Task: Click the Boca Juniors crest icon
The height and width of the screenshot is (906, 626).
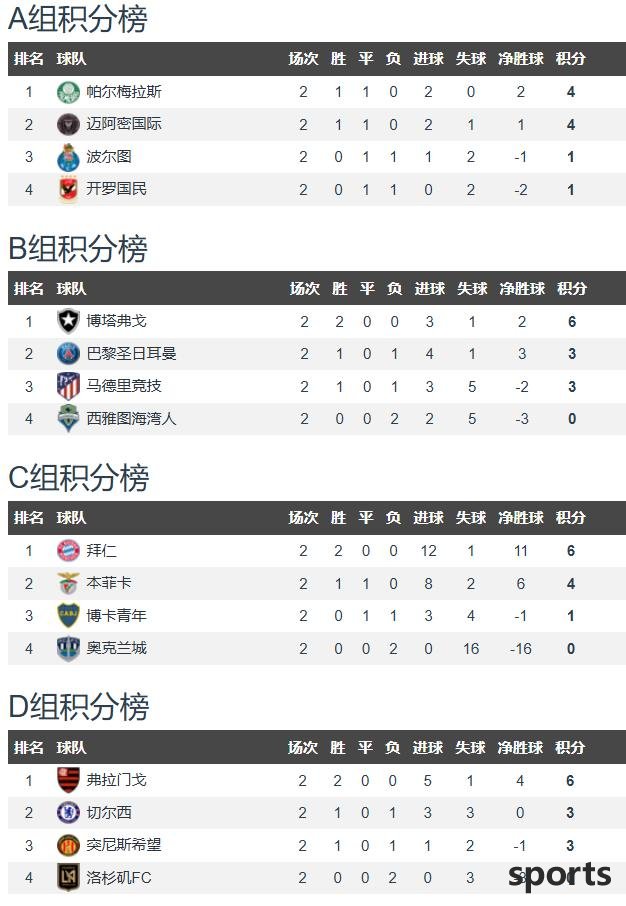Action: click(x=68, y=615)
